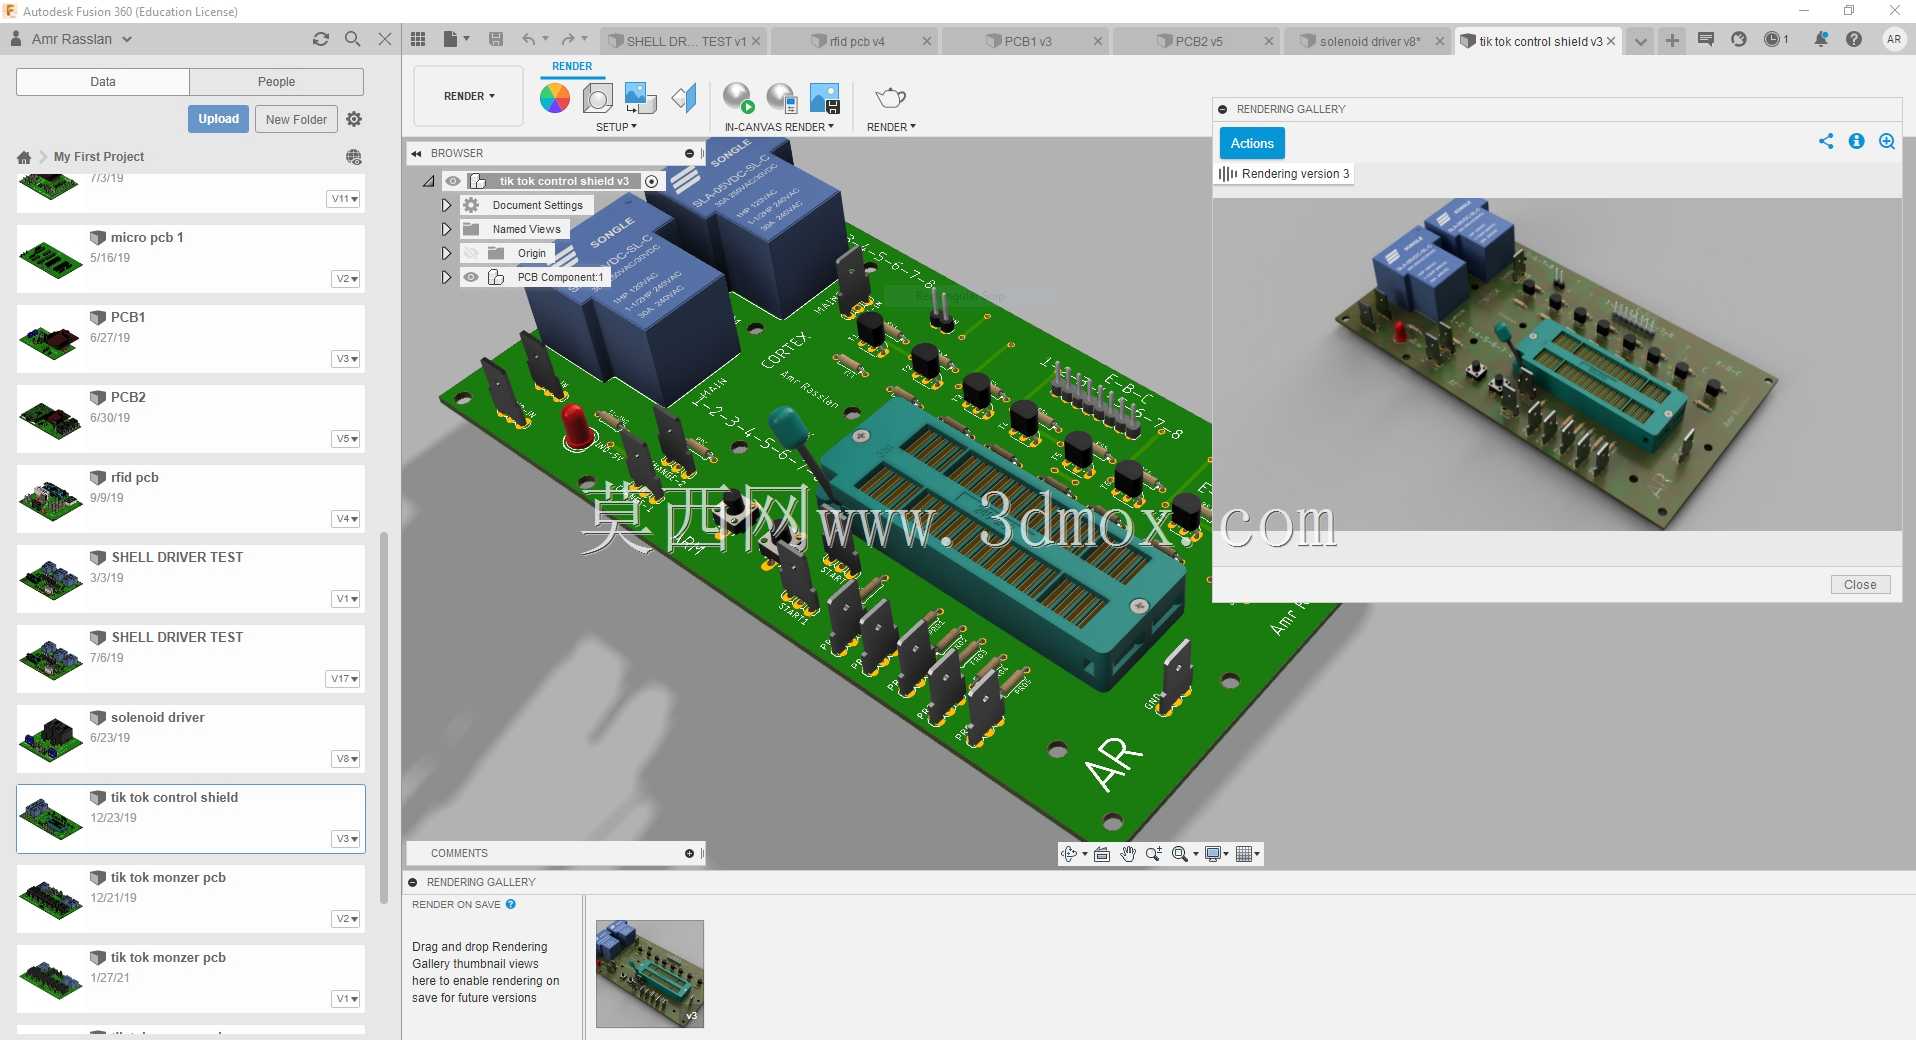This screenshot has width=1916, height=1040.
Task: Activate the tik tok control shield v3 radio button
Action: coord(652,181)
